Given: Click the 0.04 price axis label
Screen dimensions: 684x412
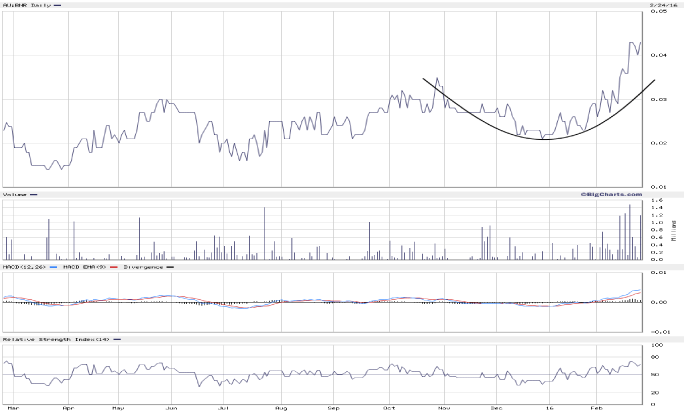Looking at the screenshot, I should point(661,55).
